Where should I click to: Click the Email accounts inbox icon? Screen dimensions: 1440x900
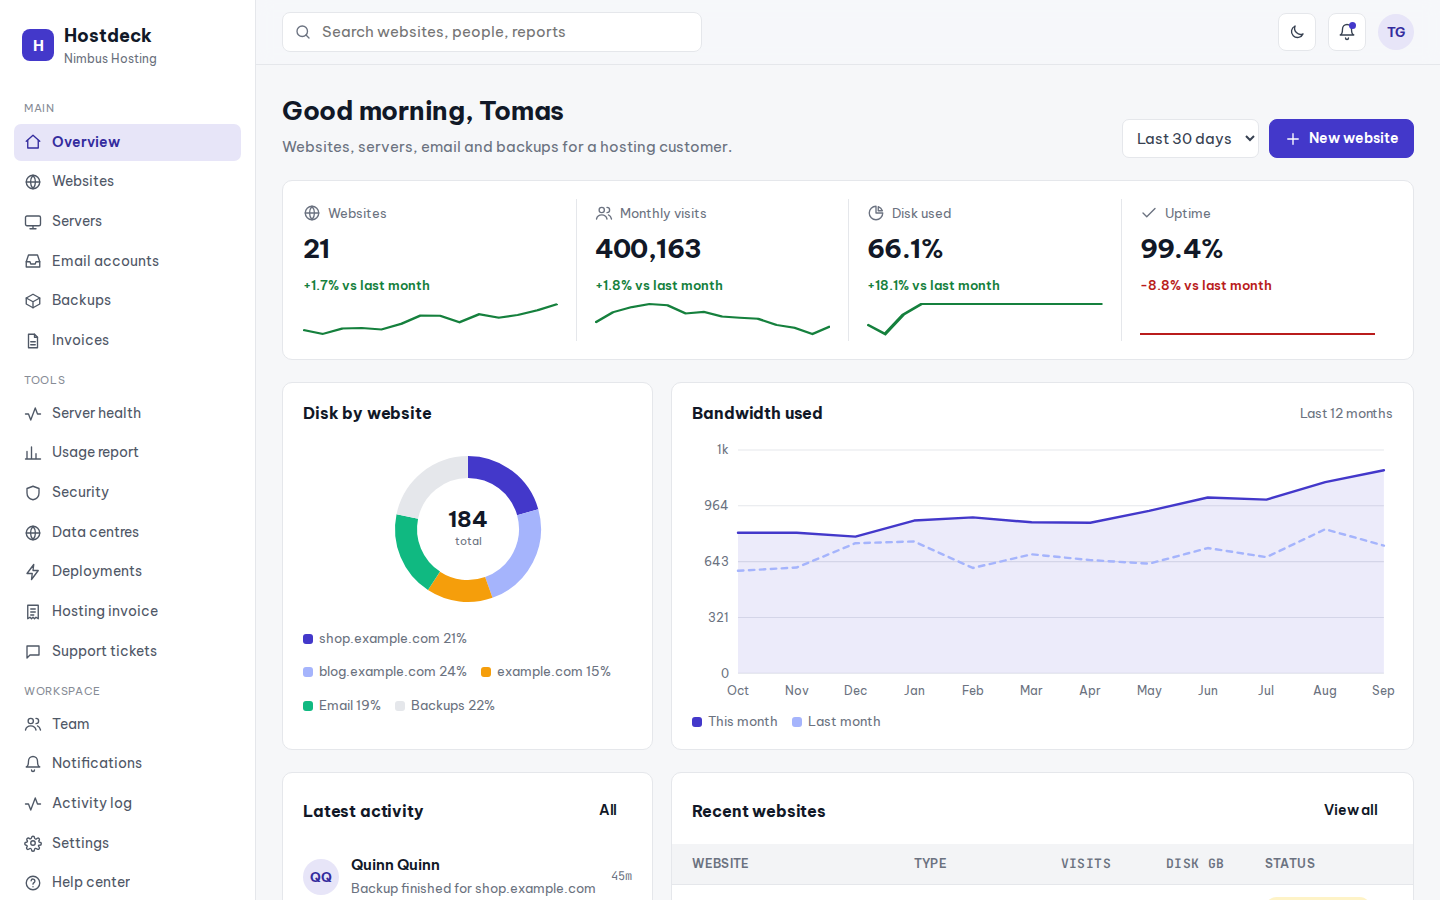click(33, 261)
